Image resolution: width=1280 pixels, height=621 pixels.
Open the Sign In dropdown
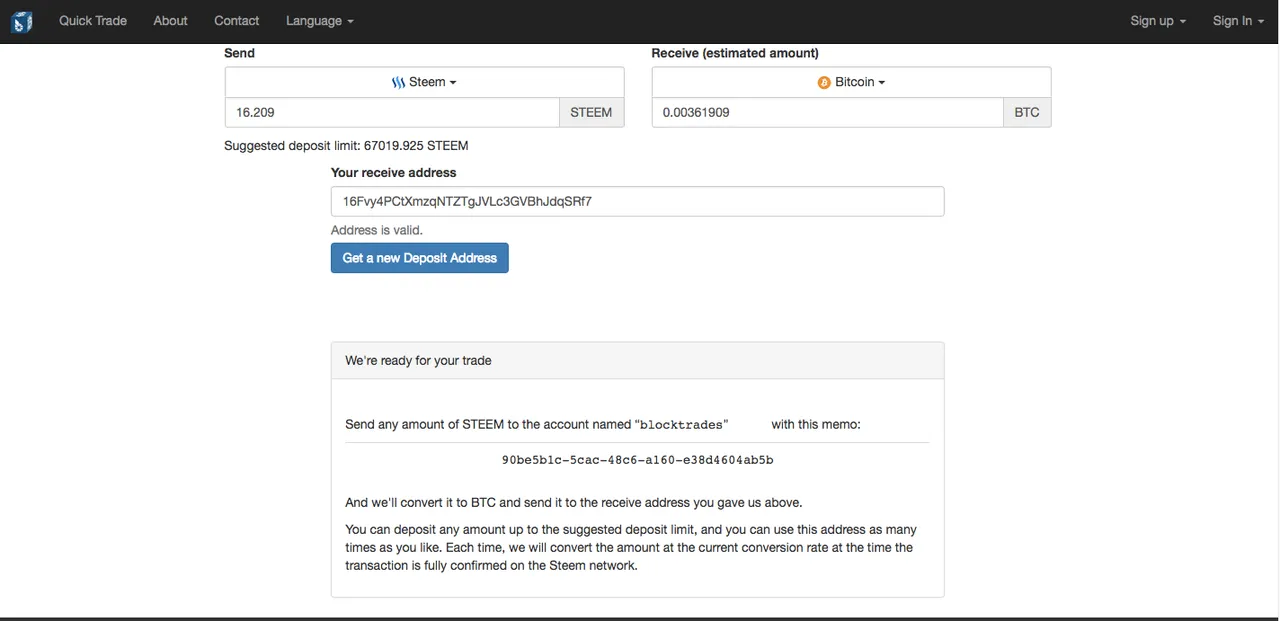(1238, 20)
